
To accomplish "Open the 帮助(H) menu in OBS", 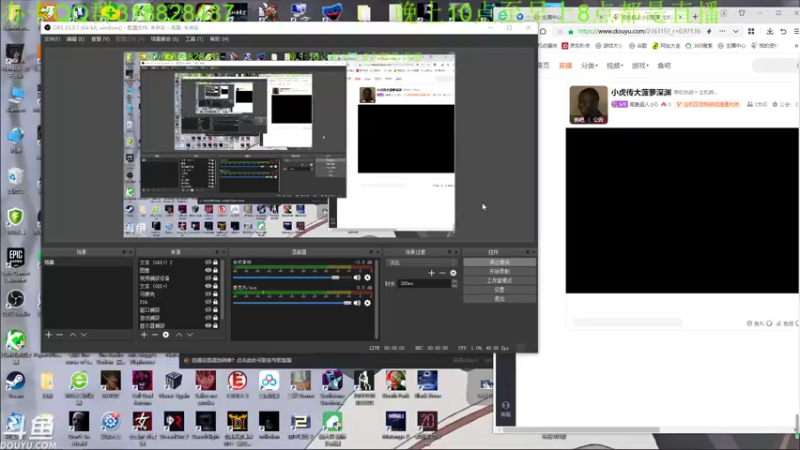I will coord(219,39).
